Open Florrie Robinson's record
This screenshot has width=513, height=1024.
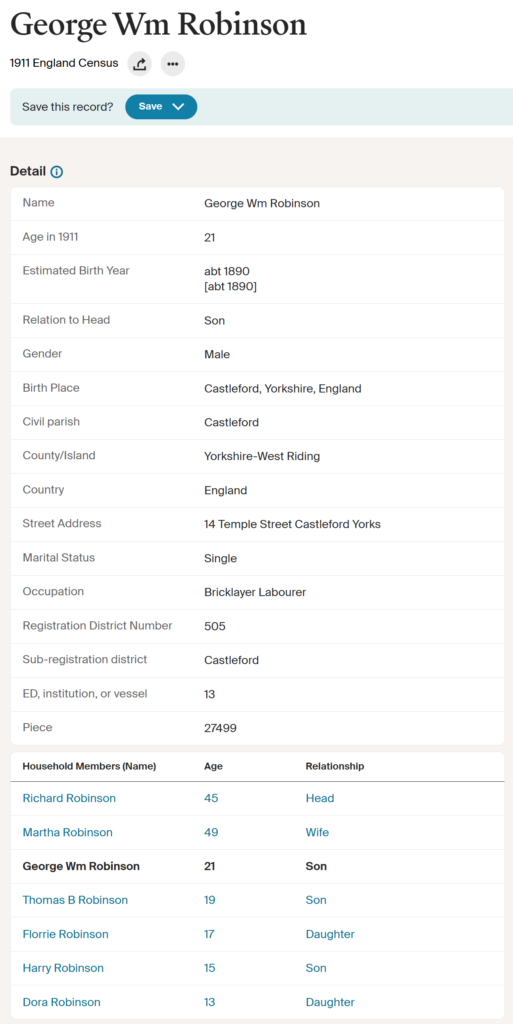coord(65,934)
